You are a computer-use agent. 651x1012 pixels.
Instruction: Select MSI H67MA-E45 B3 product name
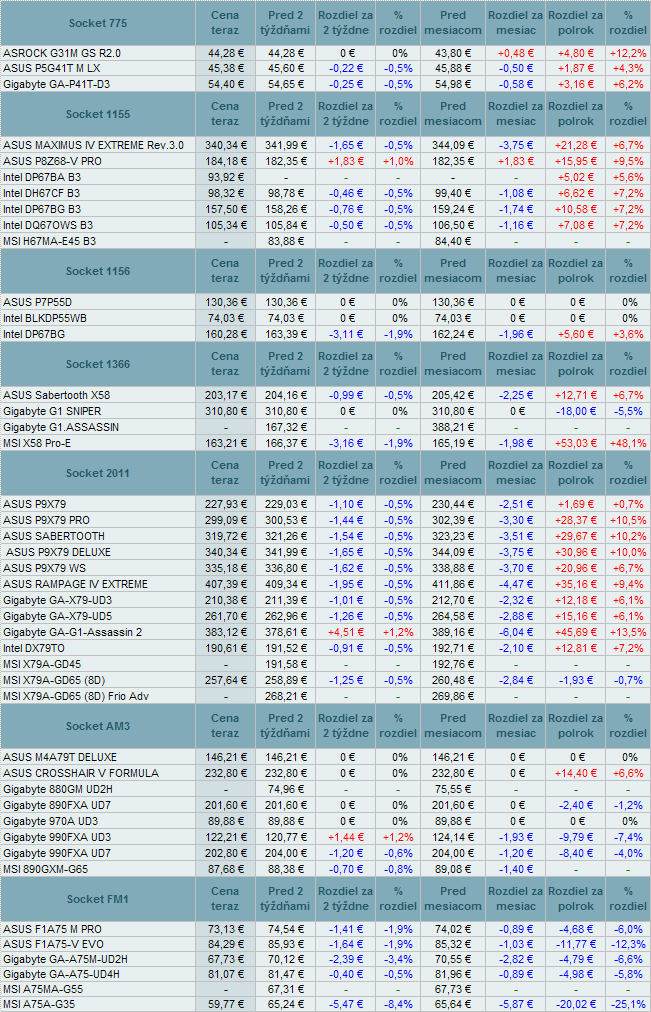pyautogui.click(x=50, y=241)
